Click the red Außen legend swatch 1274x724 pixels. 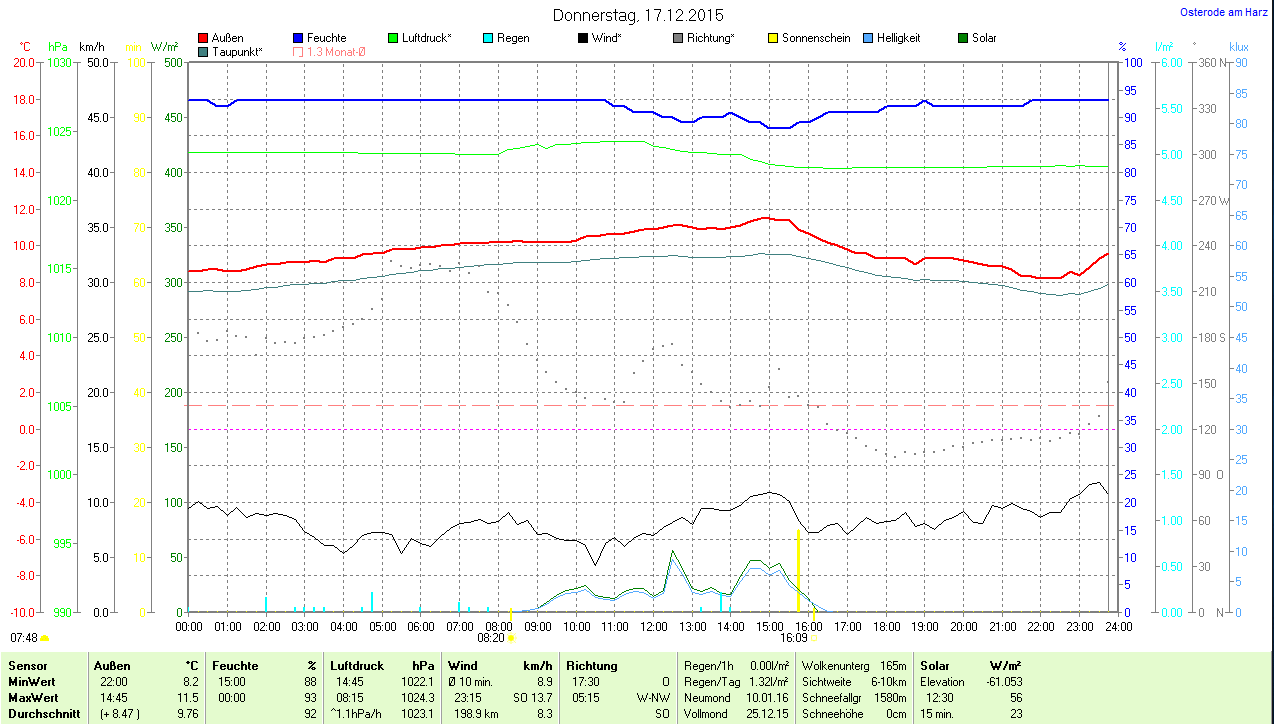[x=204, y=38]
